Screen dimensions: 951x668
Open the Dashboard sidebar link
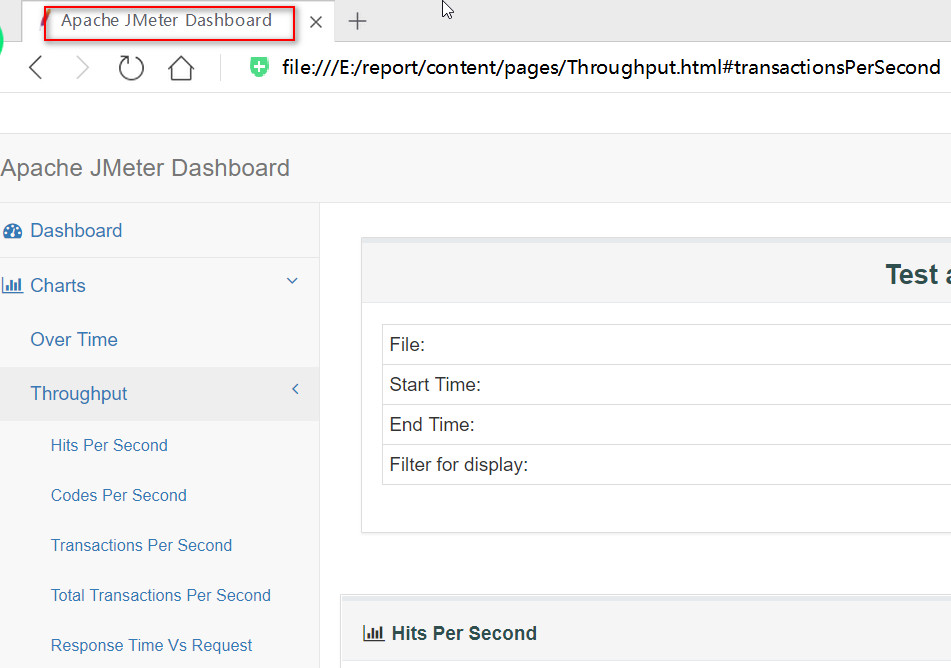tap(76, 231)
